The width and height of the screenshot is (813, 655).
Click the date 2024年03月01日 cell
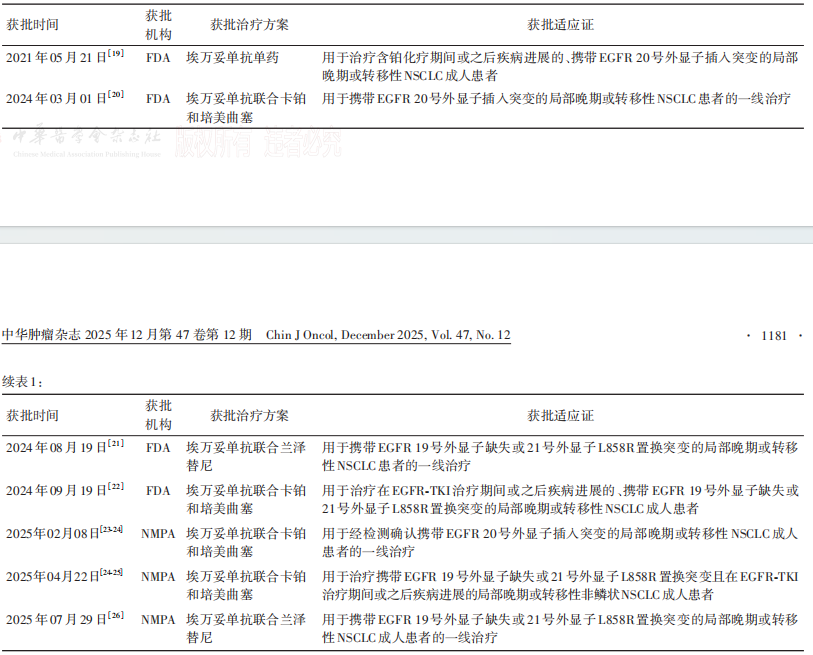coord(57,99)
